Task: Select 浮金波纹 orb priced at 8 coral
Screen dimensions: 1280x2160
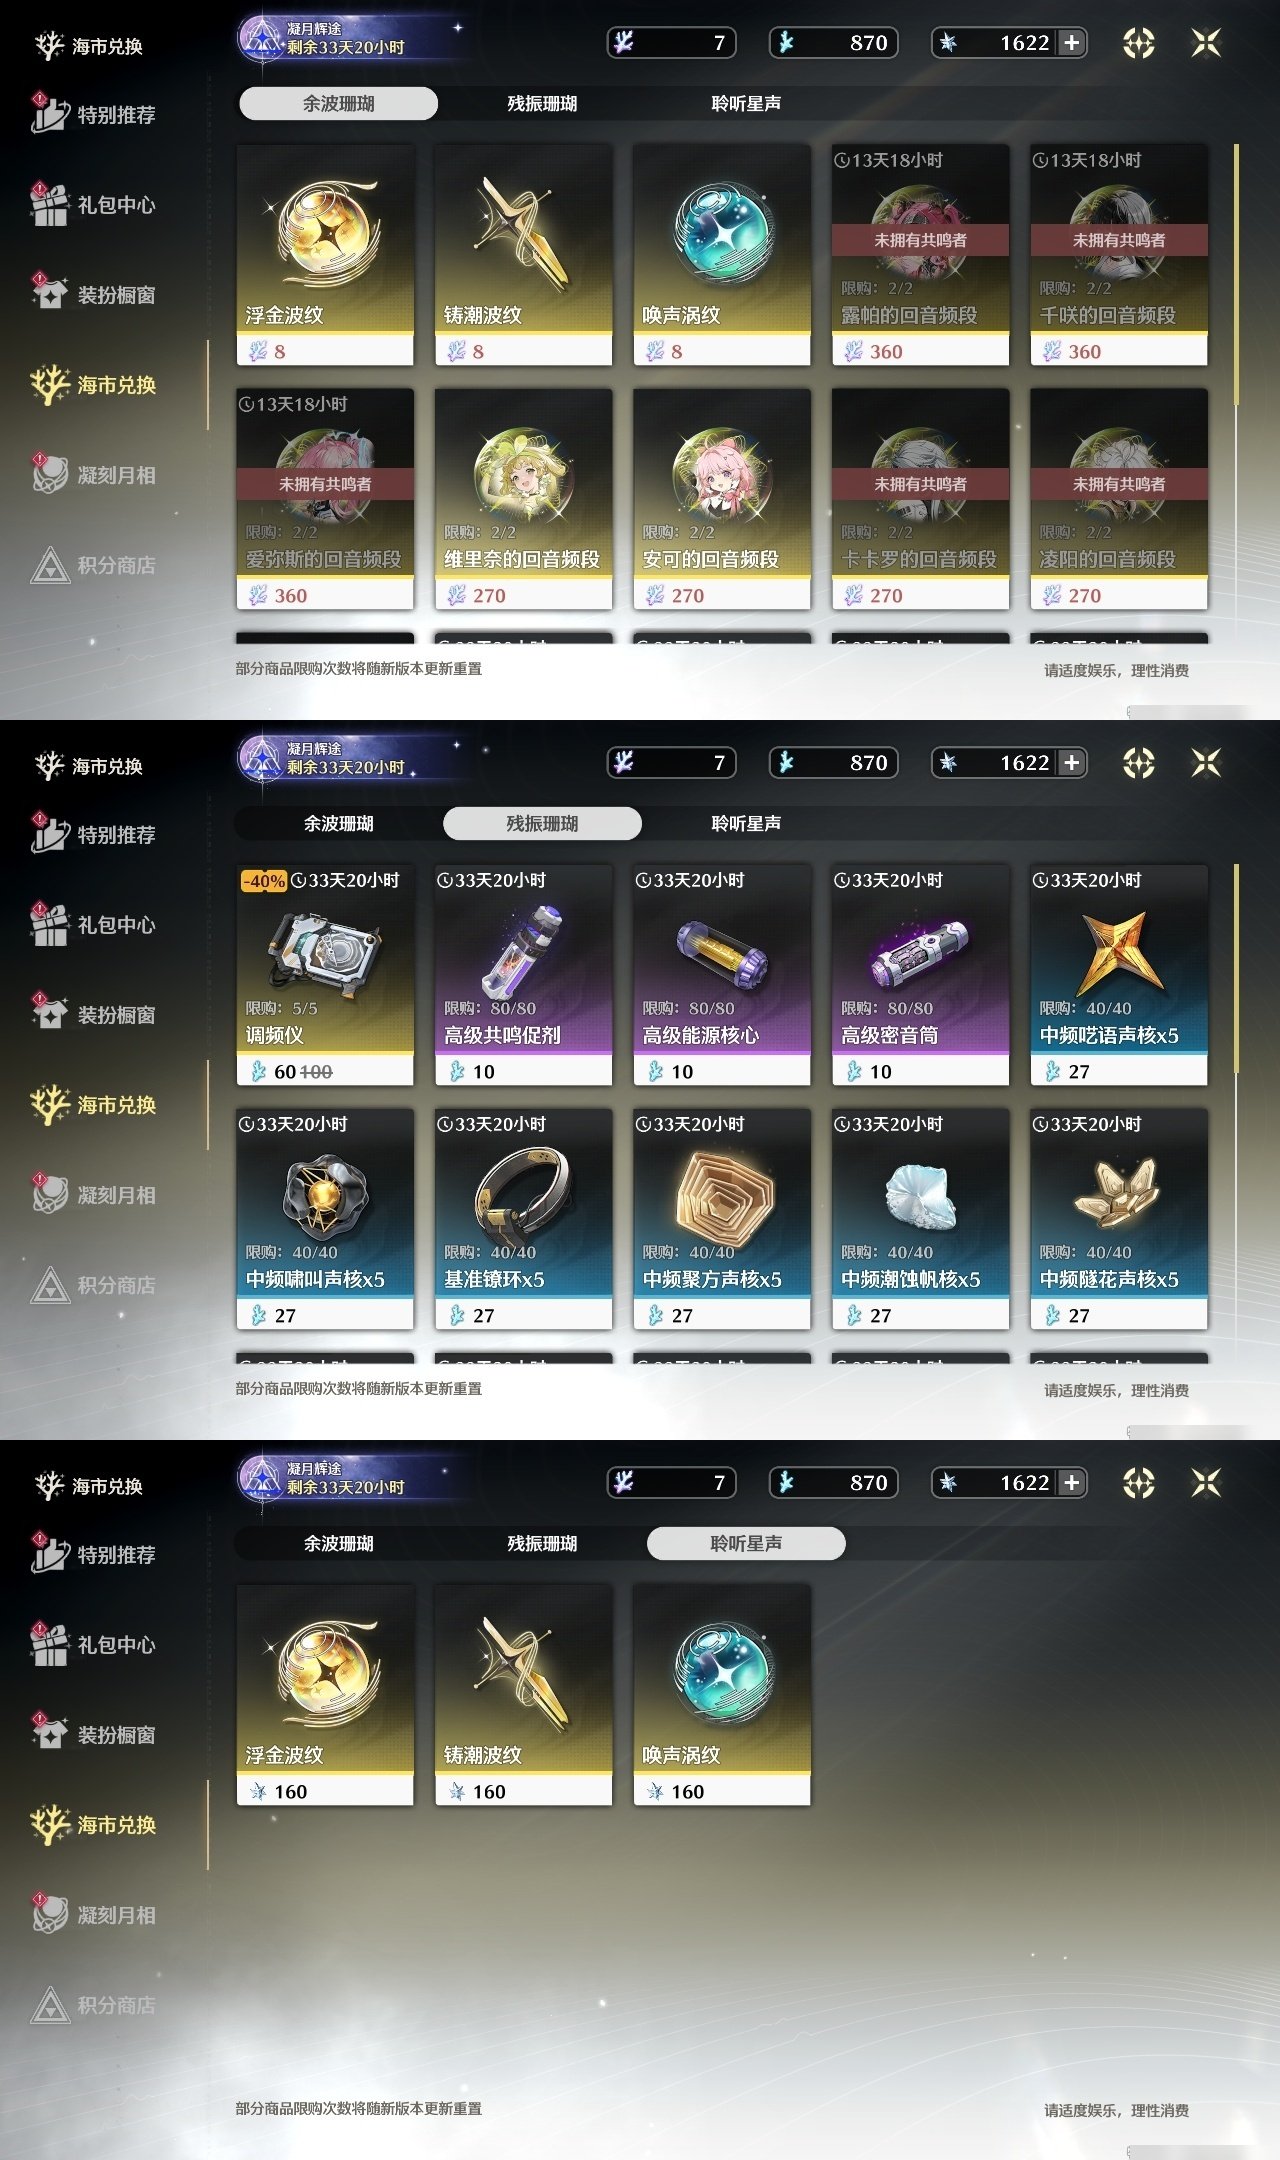Action: pyautogui.click(x=325, y=255)
